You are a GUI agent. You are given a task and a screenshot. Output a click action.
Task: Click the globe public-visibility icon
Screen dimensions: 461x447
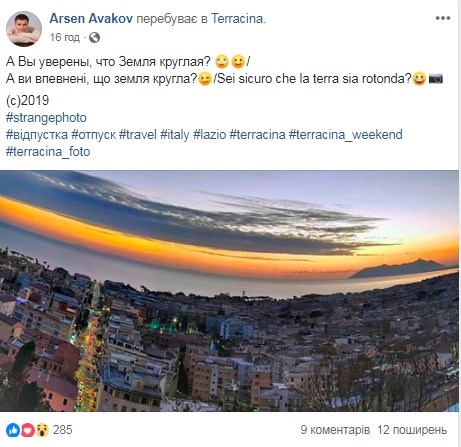tap(95, 37)
